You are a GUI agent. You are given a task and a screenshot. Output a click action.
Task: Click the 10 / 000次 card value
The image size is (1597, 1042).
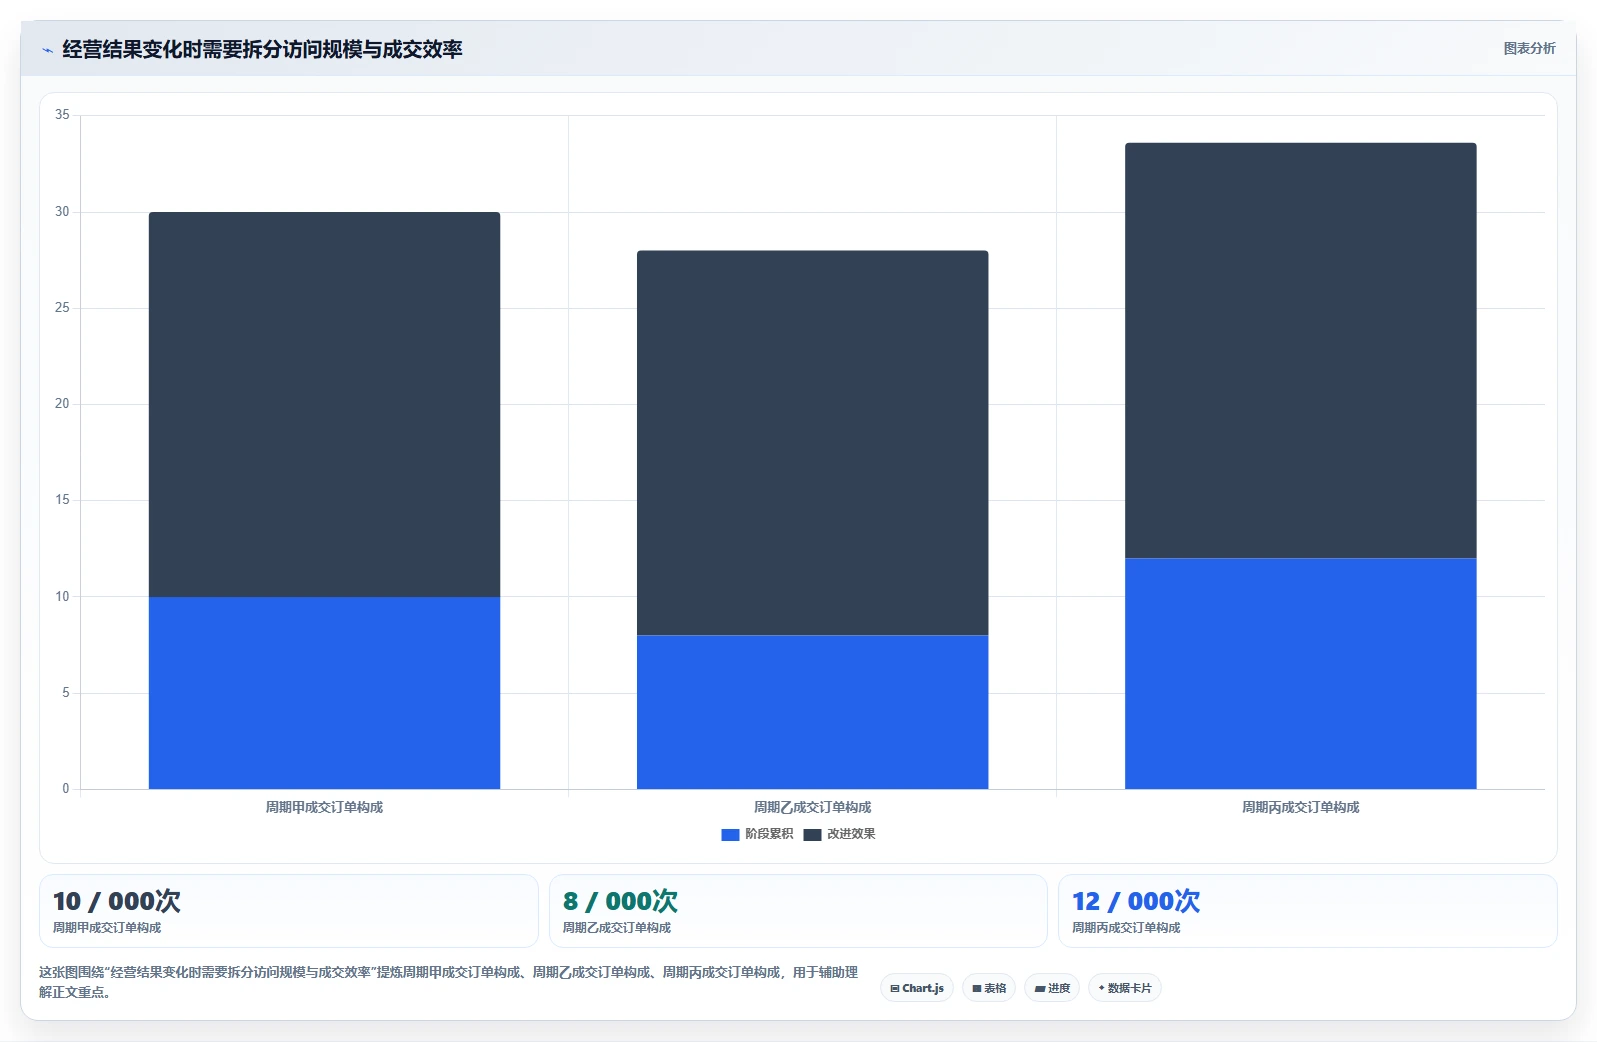(117, 901)
